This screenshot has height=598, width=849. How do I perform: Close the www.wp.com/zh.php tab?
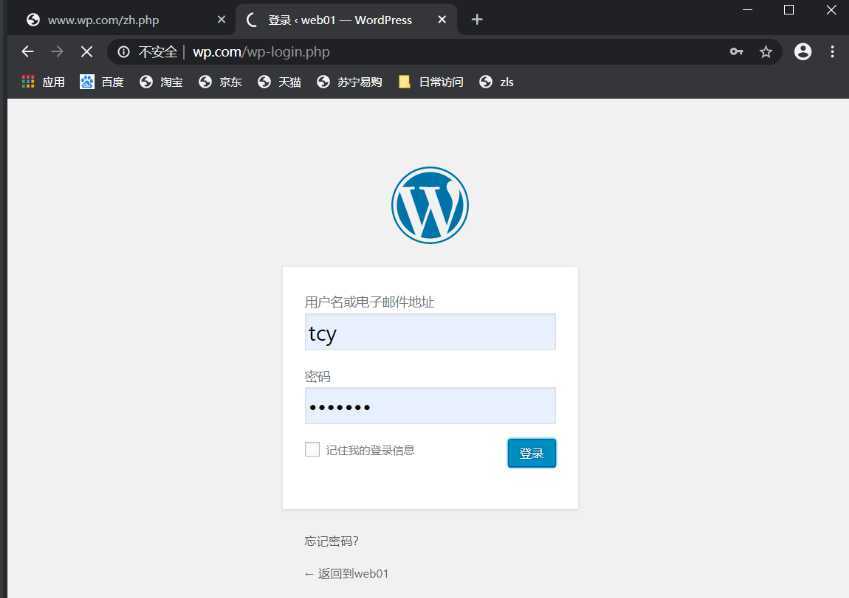(221, 20)
